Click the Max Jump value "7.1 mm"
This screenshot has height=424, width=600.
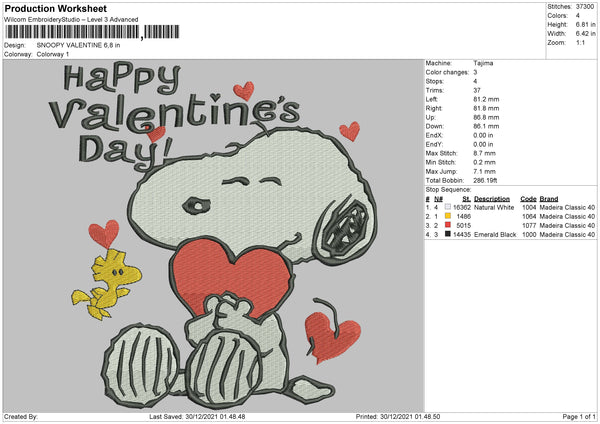pos(484,171)
